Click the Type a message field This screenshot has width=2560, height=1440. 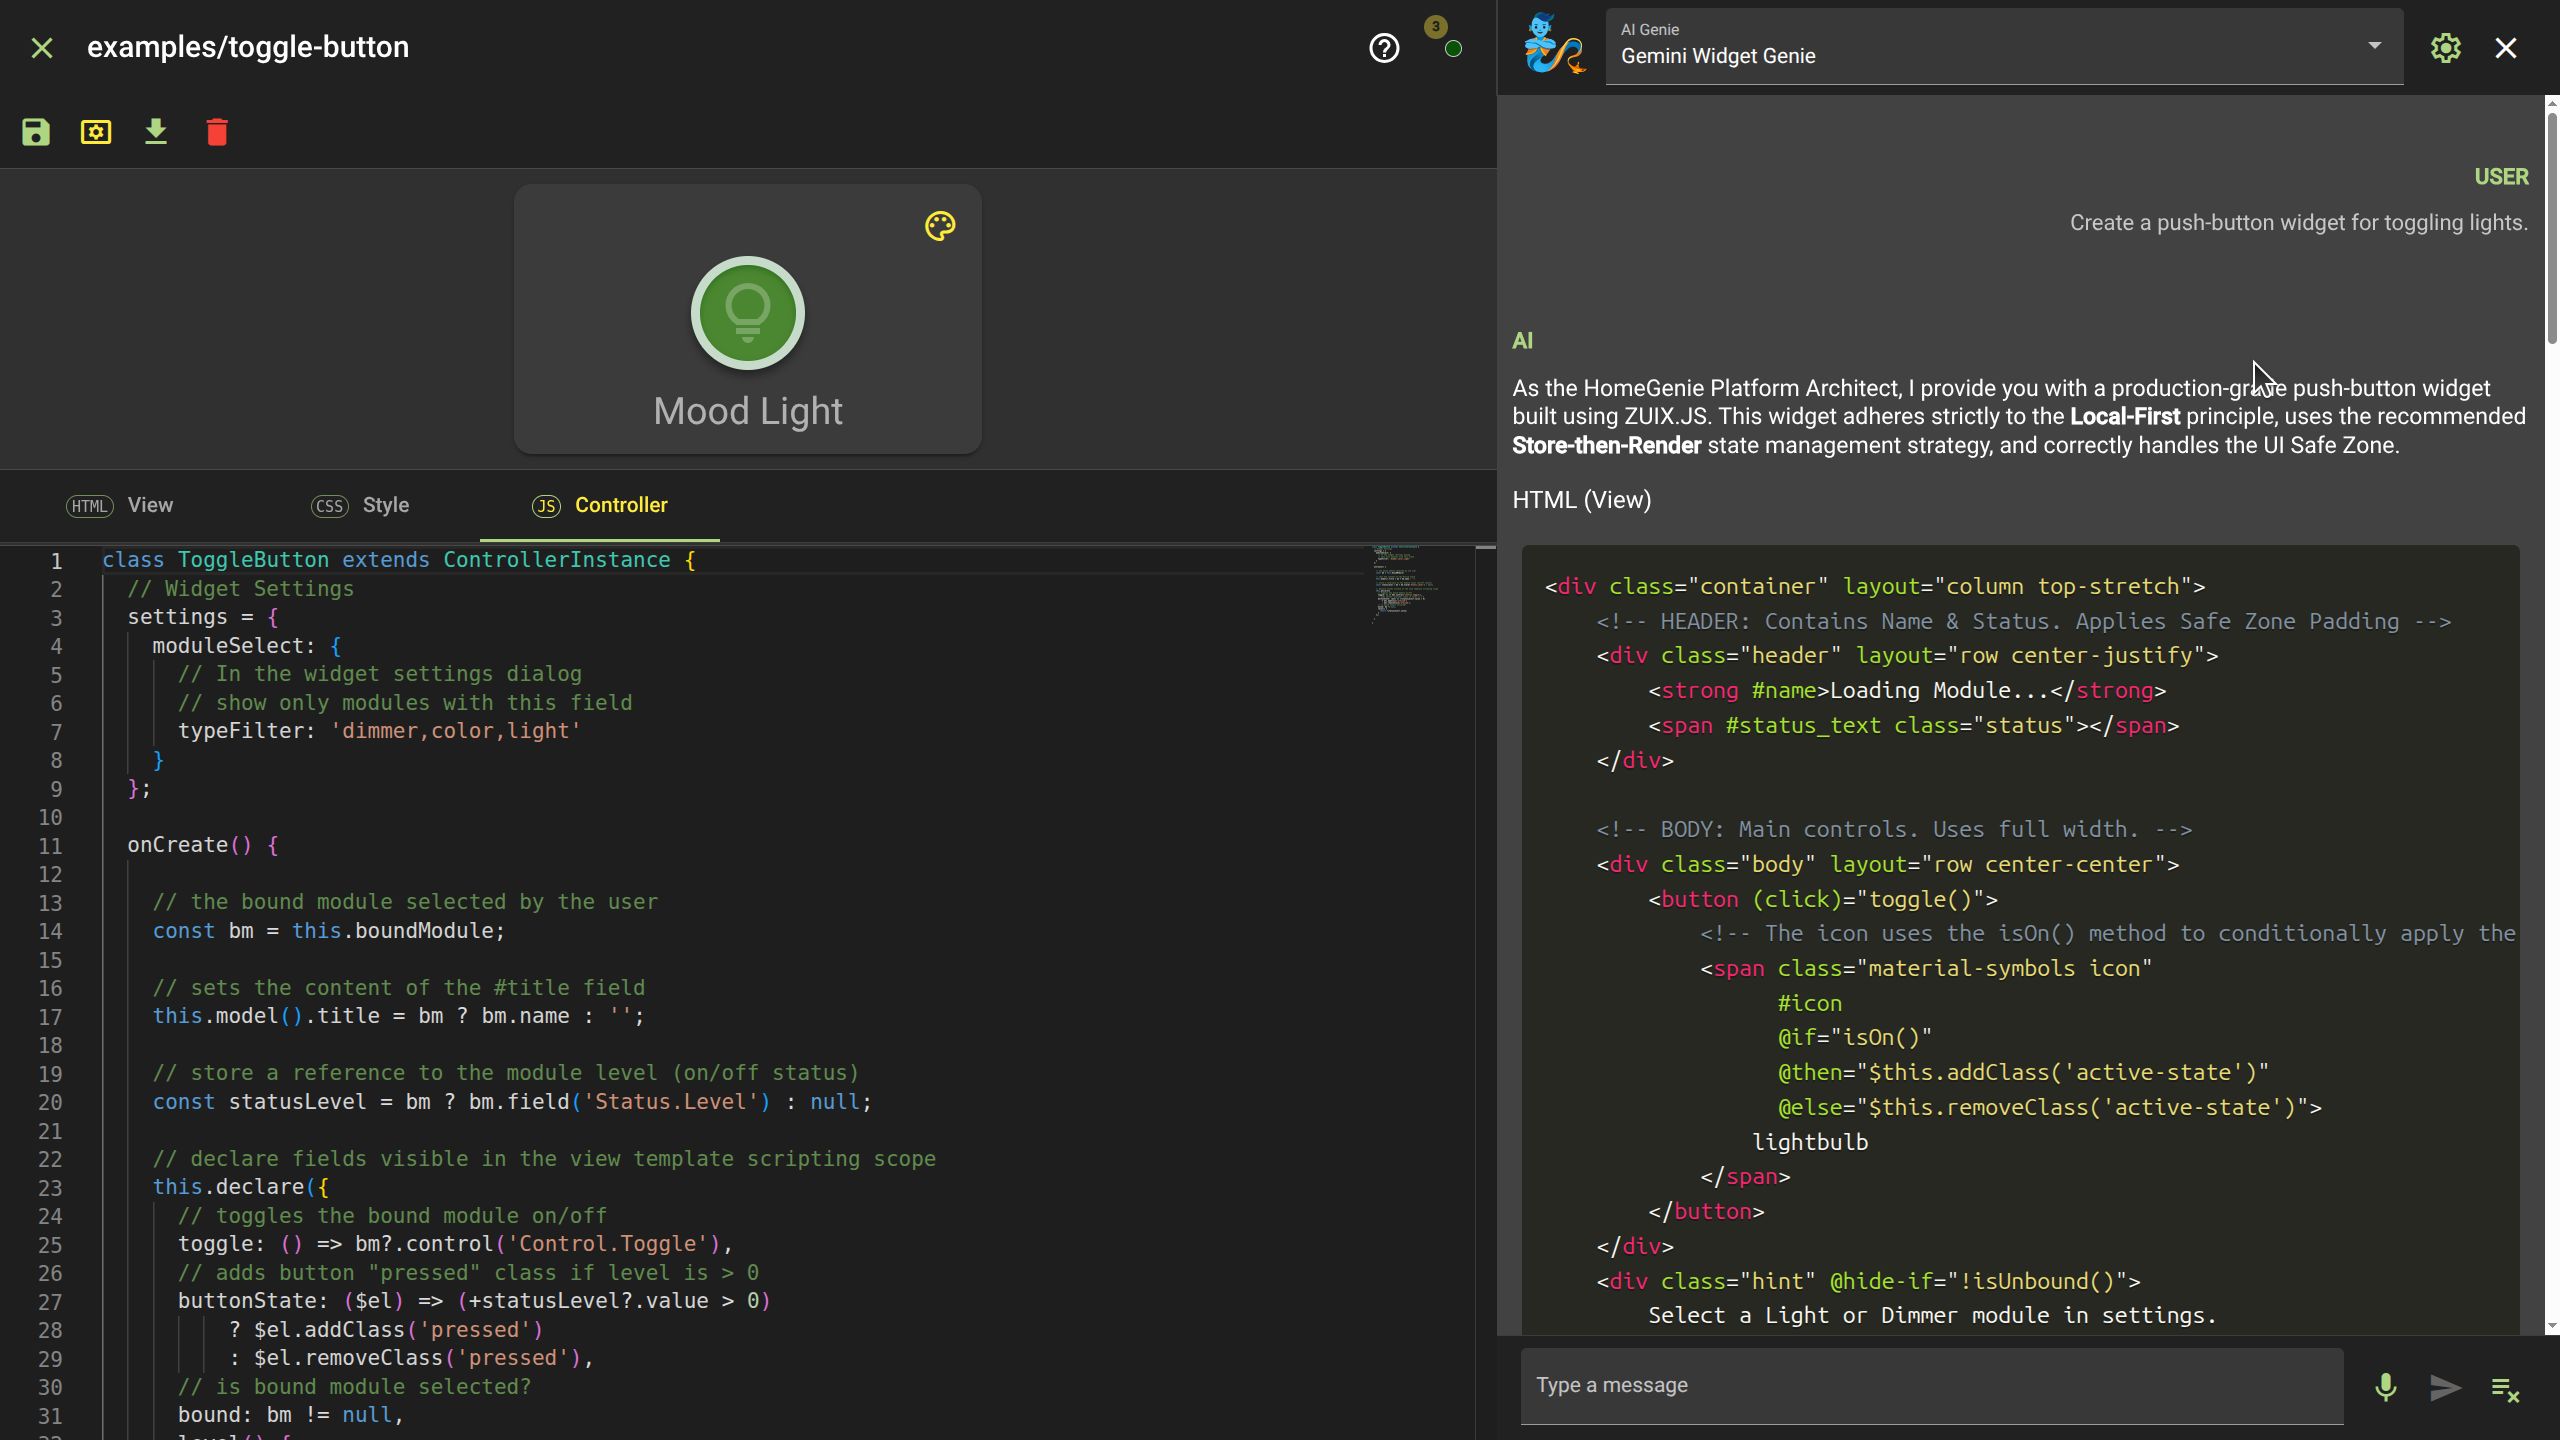click(x=1930, y=1385)
